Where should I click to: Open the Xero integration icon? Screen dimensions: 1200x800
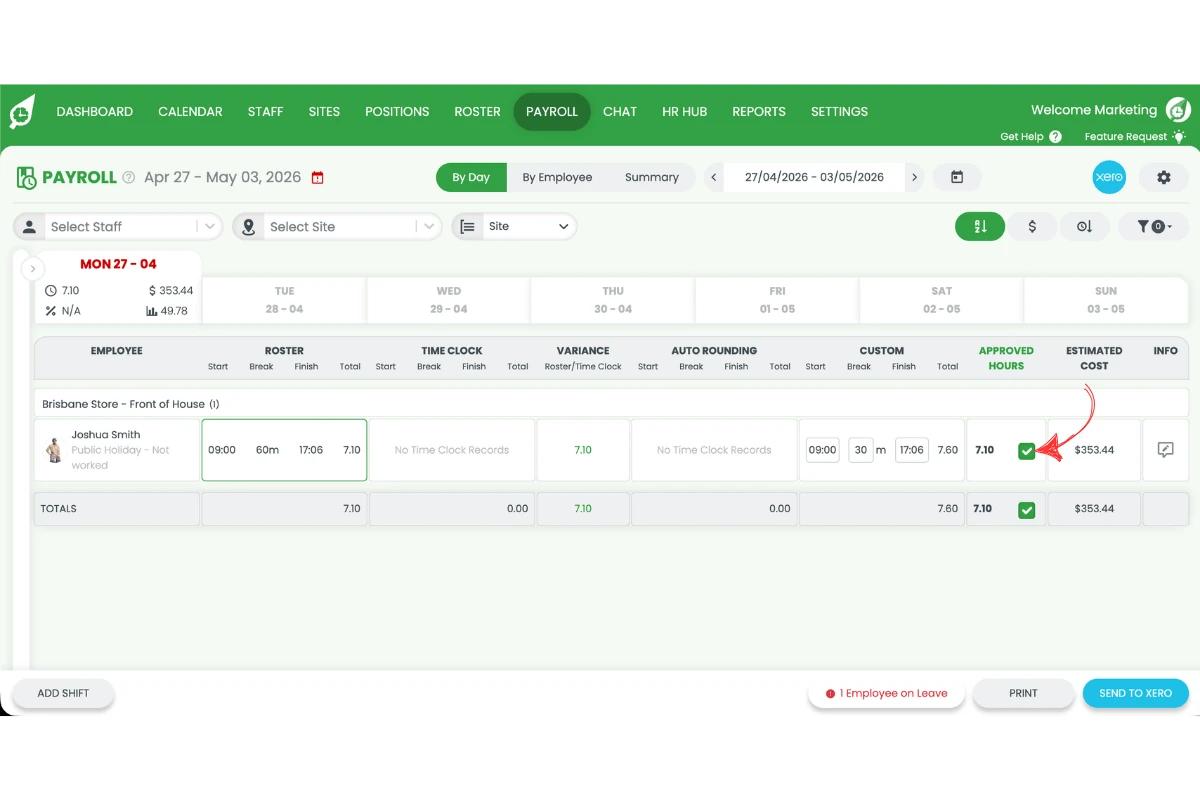click(1109, 177)
